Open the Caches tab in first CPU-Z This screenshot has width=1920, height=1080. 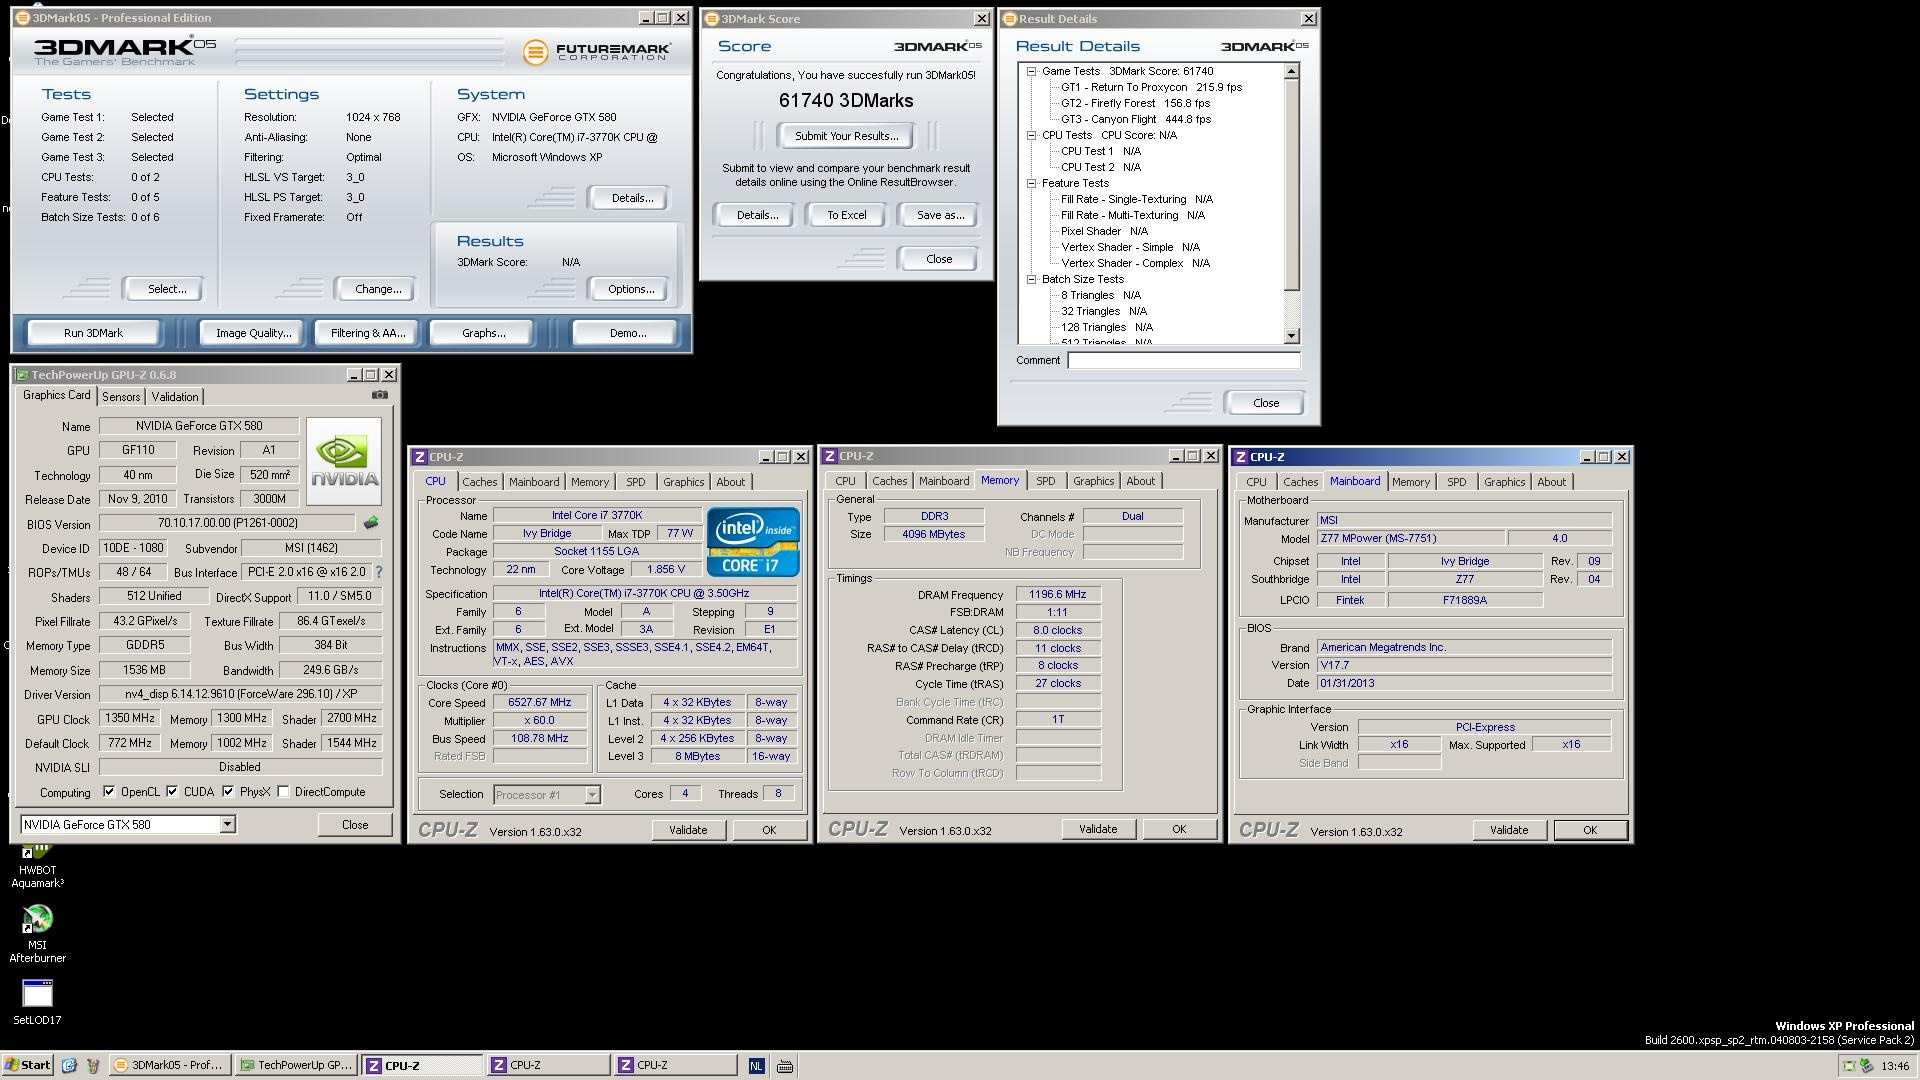[x=479, y=482]
